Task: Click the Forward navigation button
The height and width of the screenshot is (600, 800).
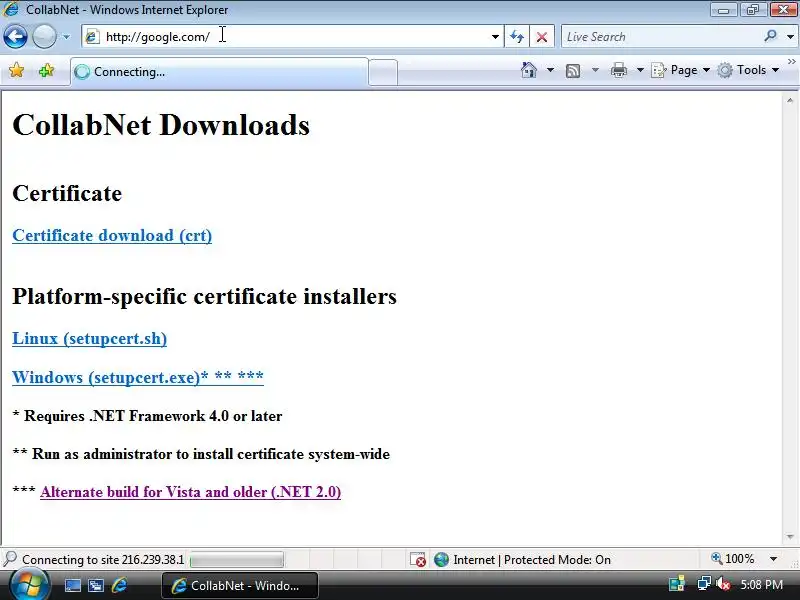Action: tap(44, 37)
